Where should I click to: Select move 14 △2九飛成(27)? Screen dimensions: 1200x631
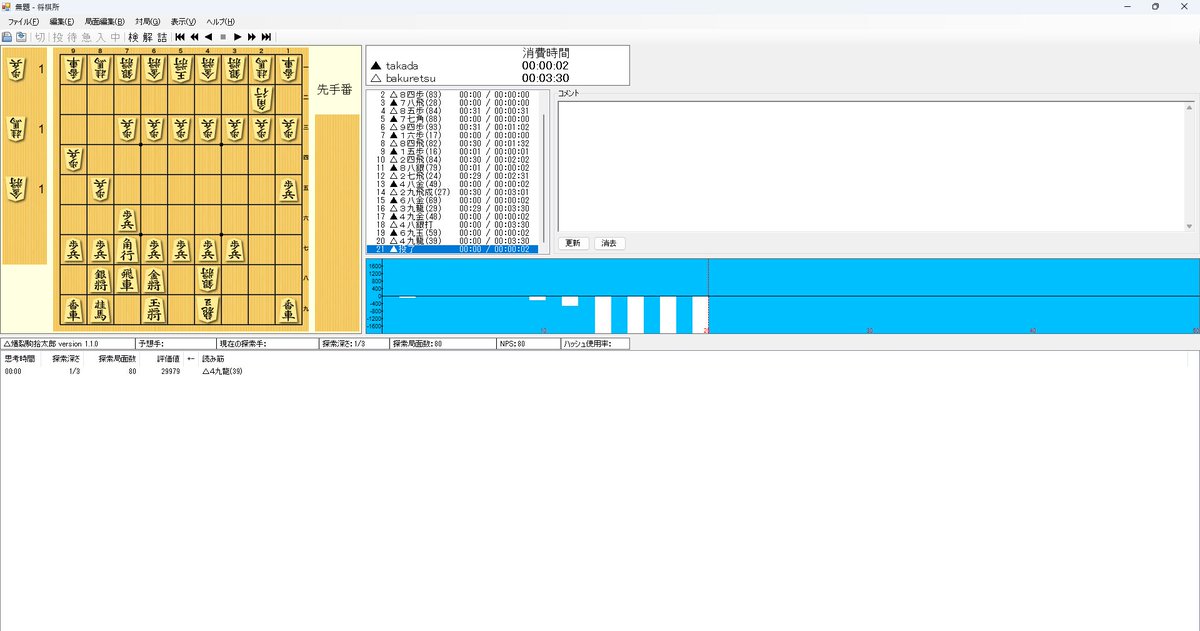(452, 192)
